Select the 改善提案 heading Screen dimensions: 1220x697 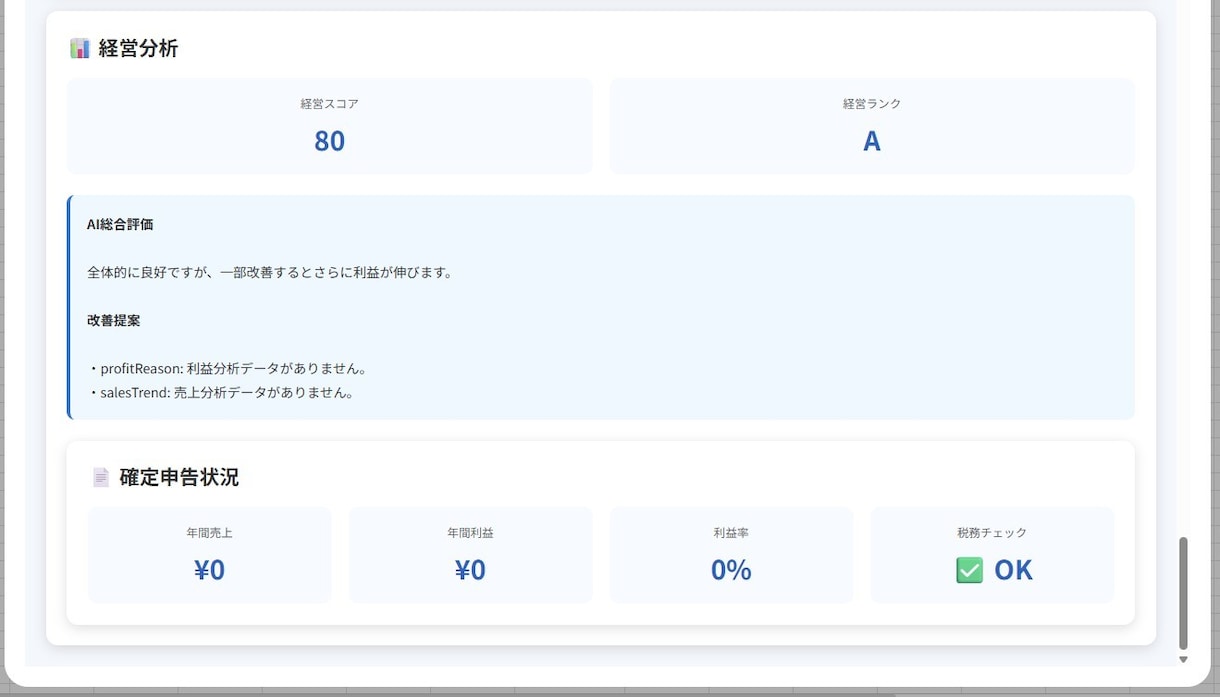tap(114, 320)
